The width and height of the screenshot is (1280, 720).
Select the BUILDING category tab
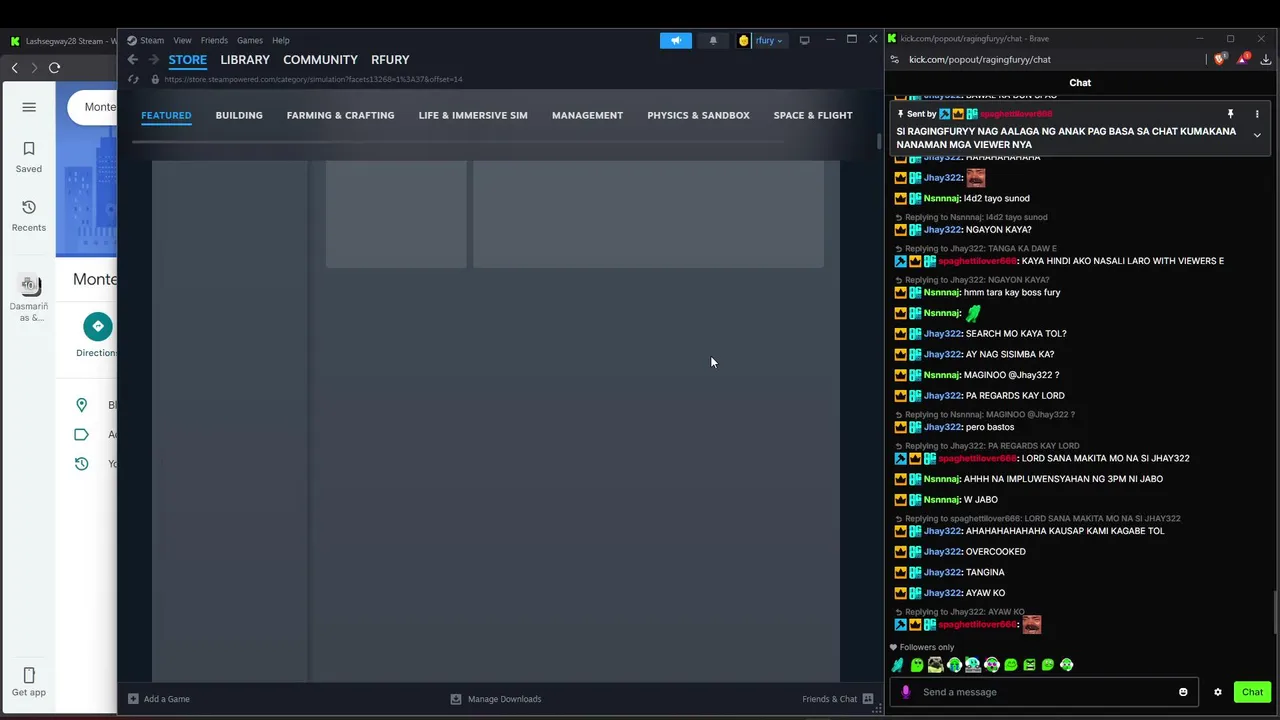(x=239, y=115)
